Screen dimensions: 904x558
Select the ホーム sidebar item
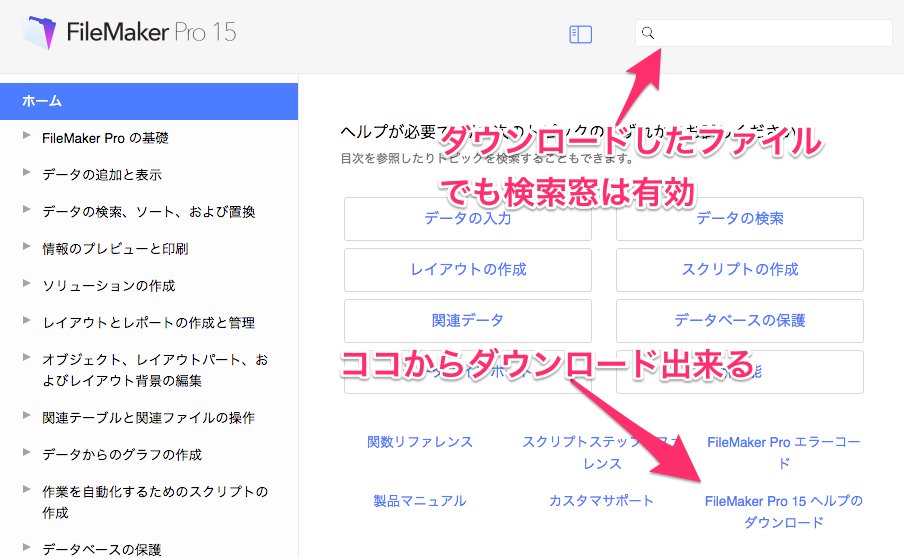(x=149, y=101)
